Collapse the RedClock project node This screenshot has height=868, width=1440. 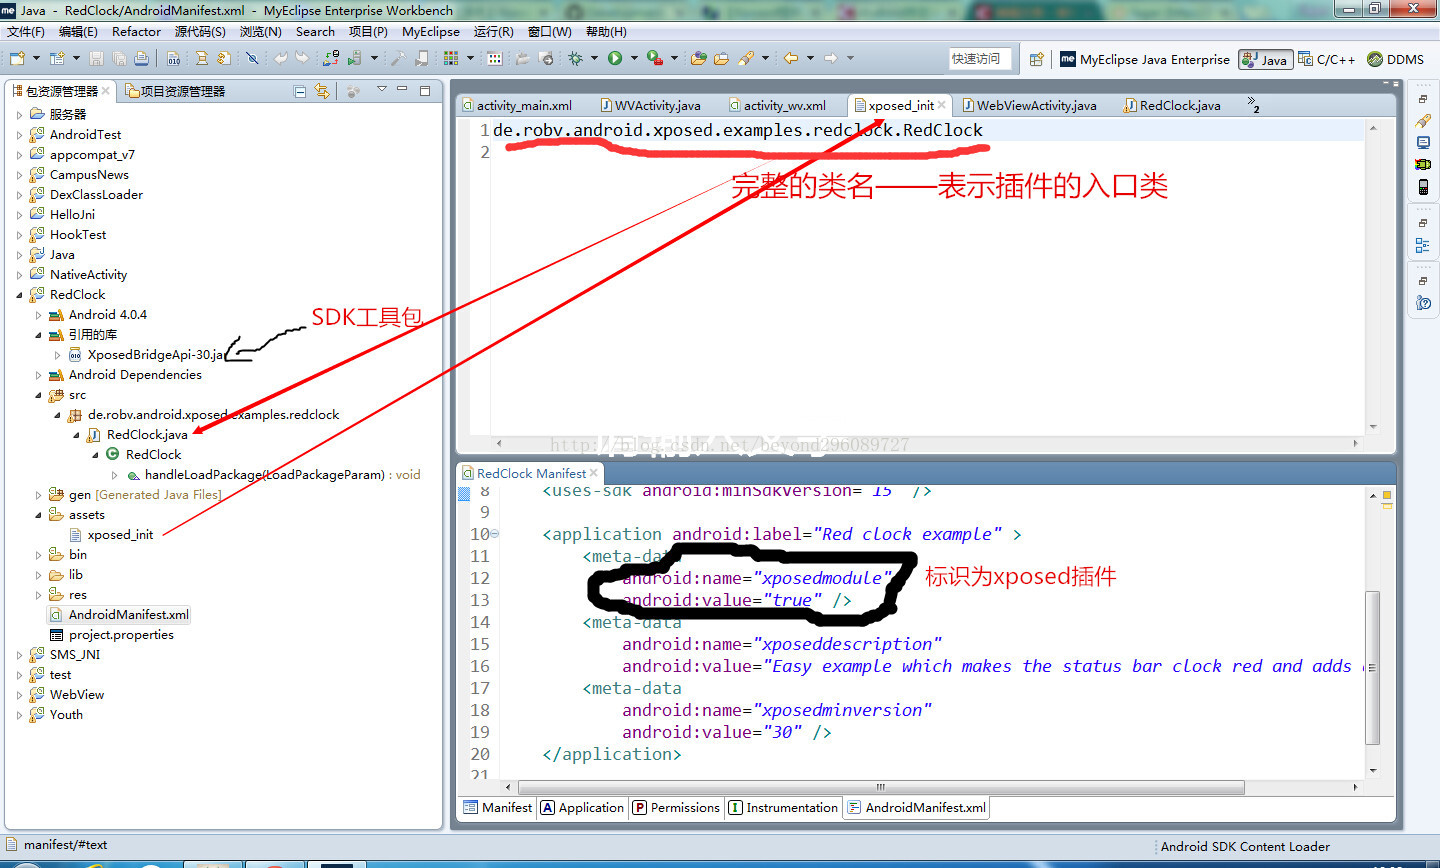20,295
